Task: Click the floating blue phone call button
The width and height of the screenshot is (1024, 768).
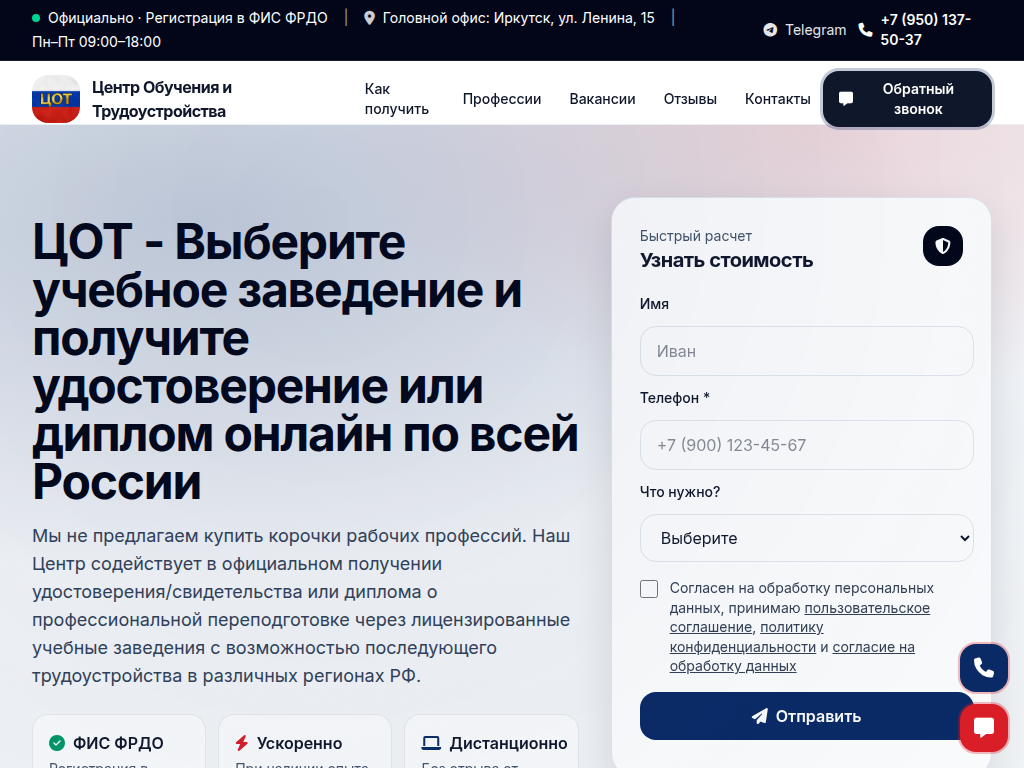Action: (984, 667)
